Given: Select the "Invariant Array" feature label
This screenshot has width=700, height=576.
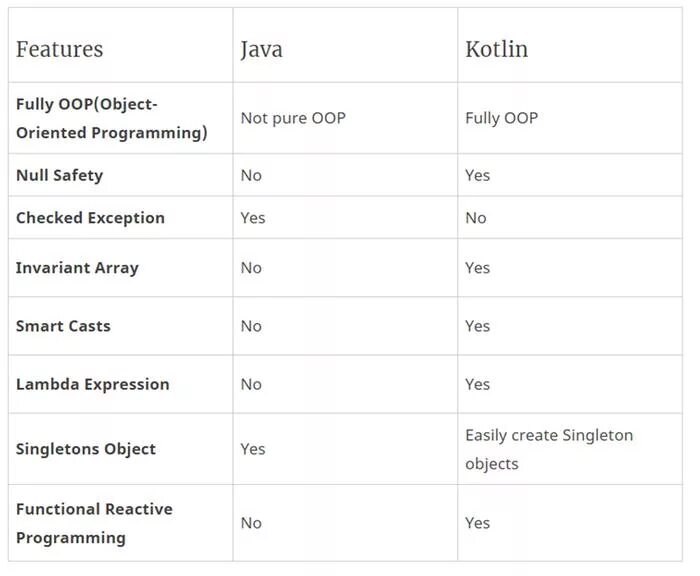Looking at the screenshot, I should pos(77,268).
